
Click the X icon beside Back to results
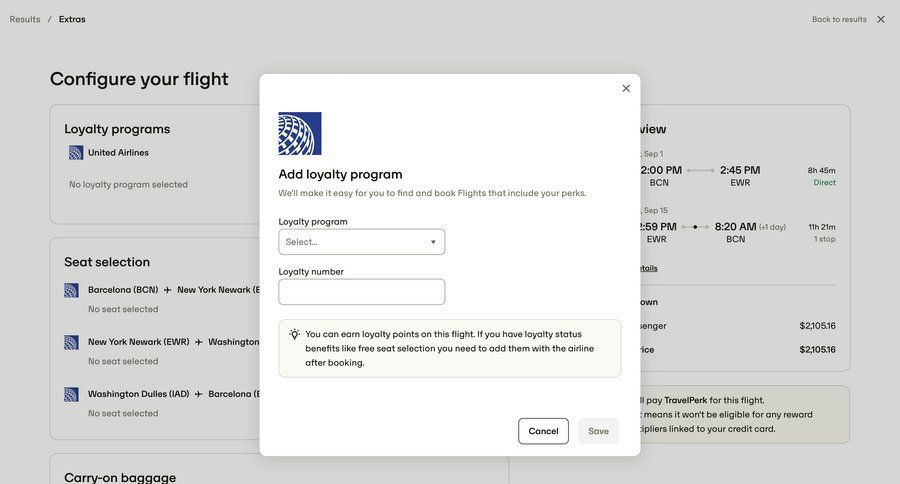[x=881, y=19]
